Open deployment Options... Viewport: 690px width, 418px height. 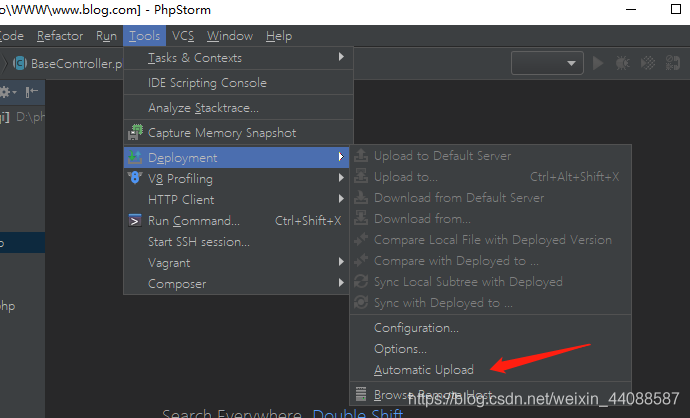tap(491, 349)
